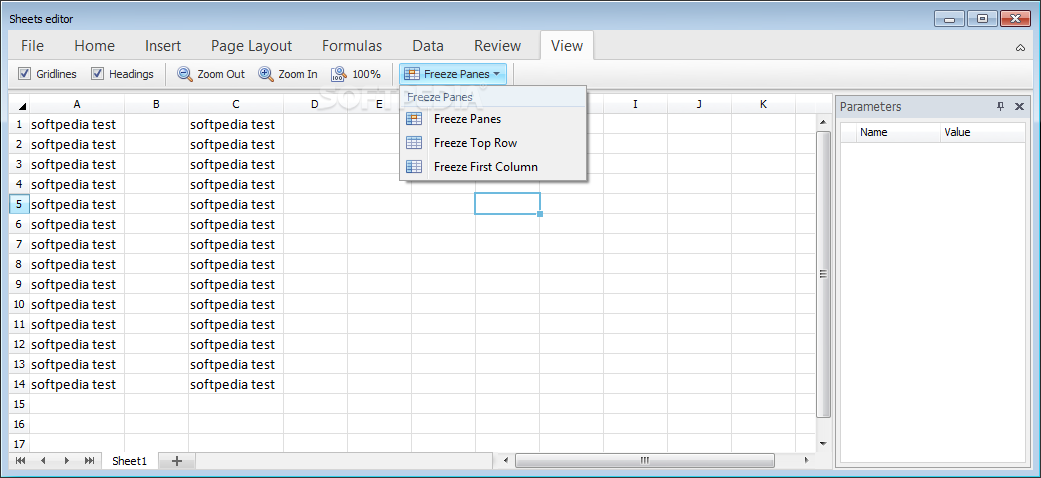Reset zoom to 100%
1041x478 pixels.
coord(356,74)
